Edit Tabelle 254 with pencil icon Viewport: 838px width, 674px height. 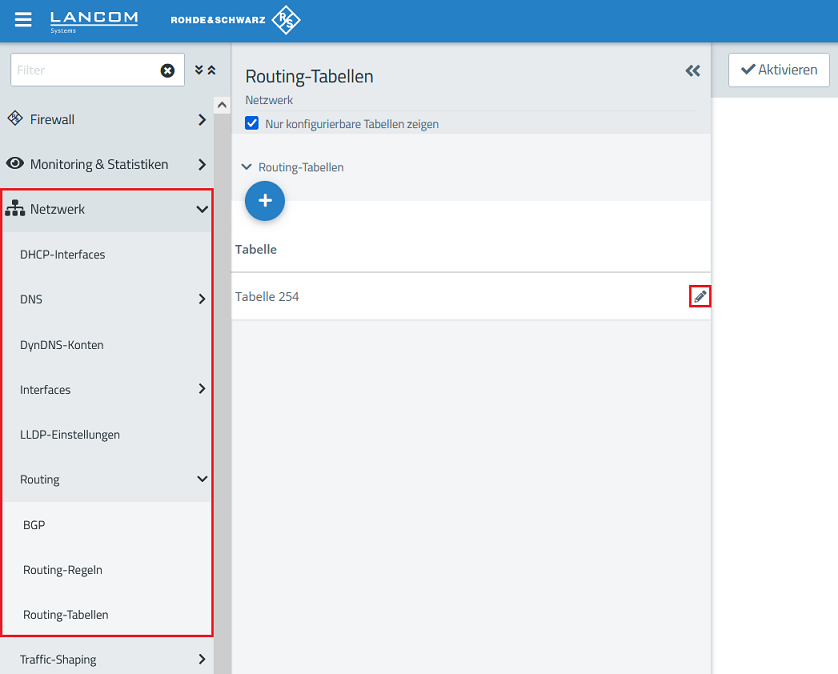tap(700, 296)
